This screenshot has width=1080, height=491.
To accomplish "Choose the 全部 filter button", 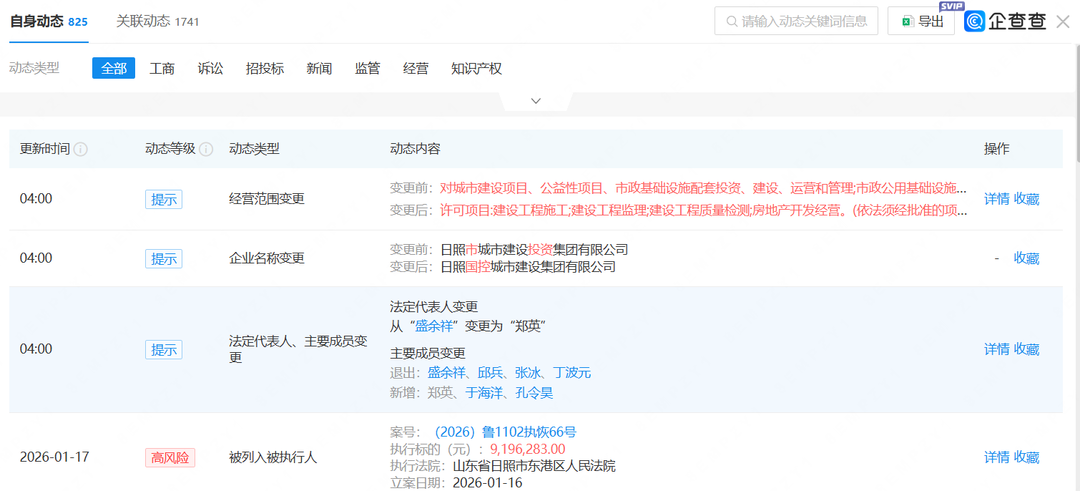I will 113,68.
